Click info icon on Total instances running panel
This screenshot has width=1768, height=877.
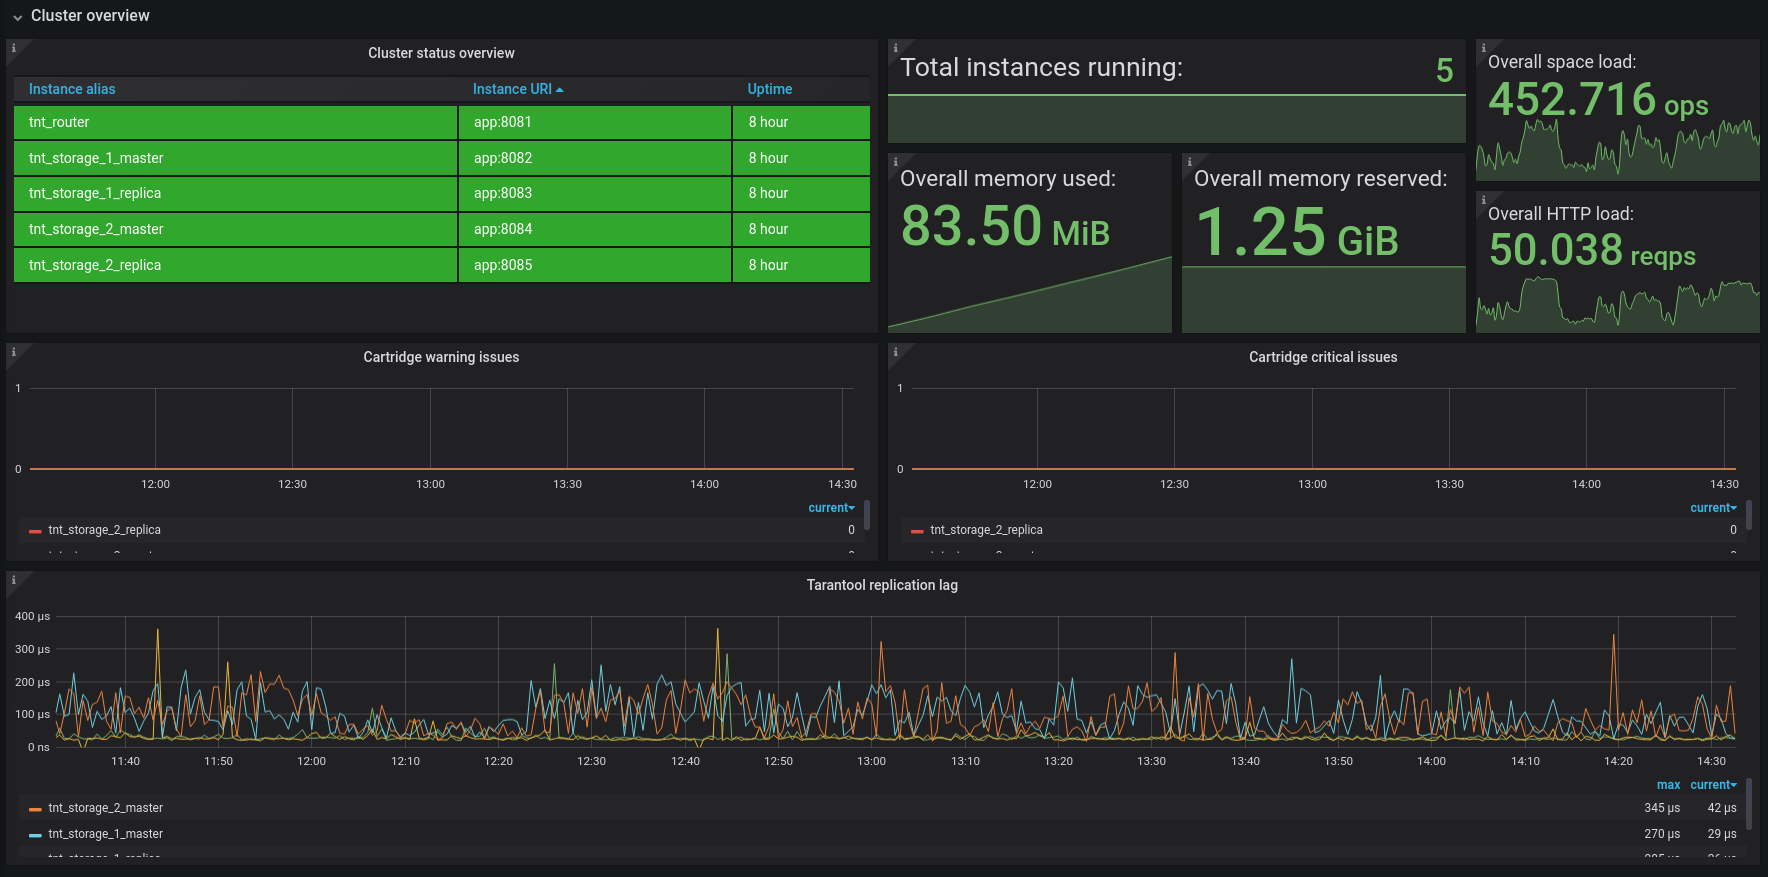[895, 48]
